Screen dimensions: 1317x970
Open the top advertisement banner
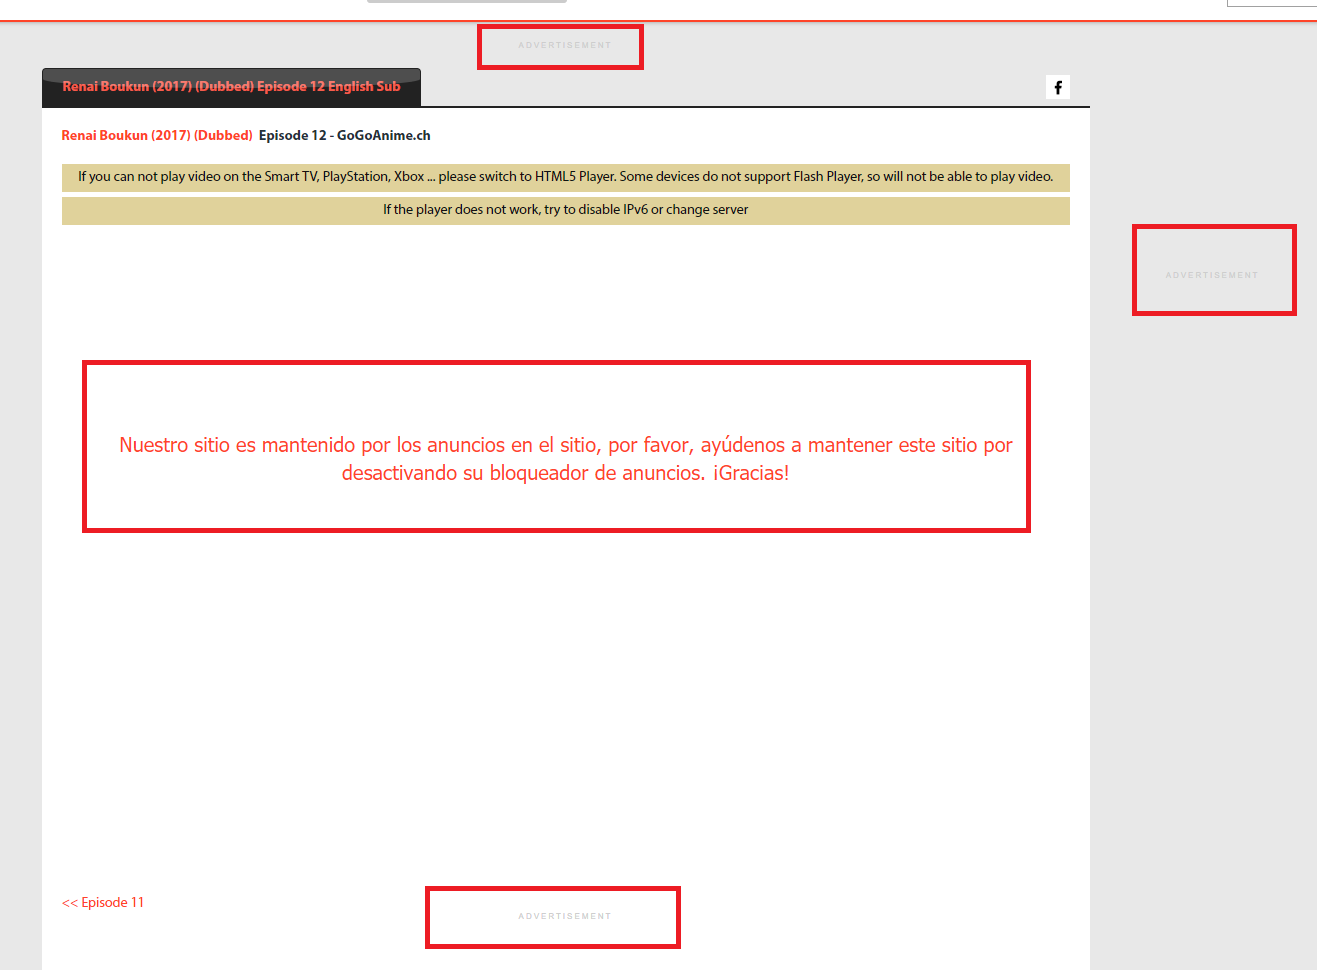point(560,46)
